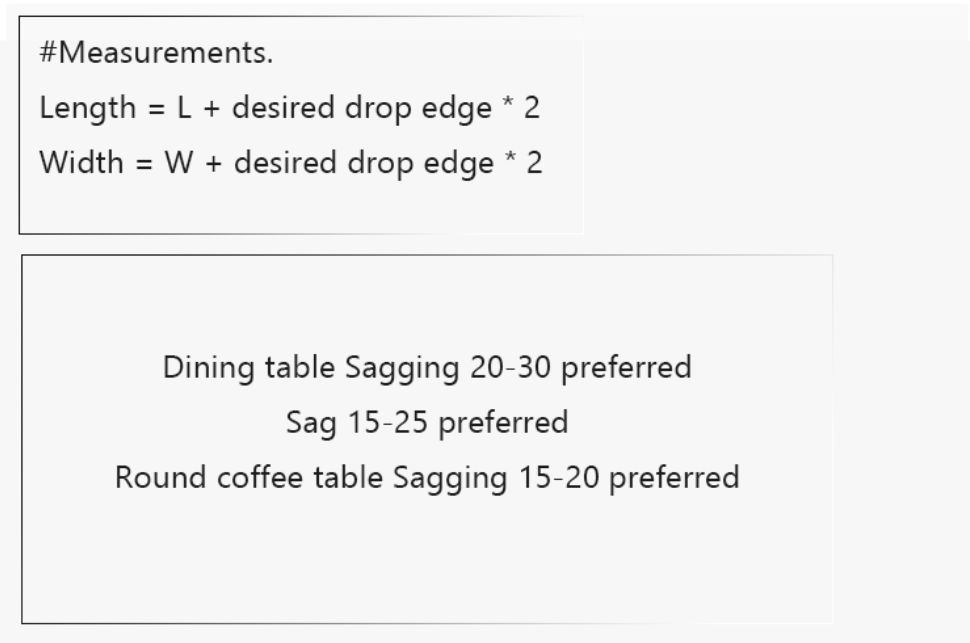Click the Width formula line
This screenshot has width=970, height=643.
pos(290,161)
